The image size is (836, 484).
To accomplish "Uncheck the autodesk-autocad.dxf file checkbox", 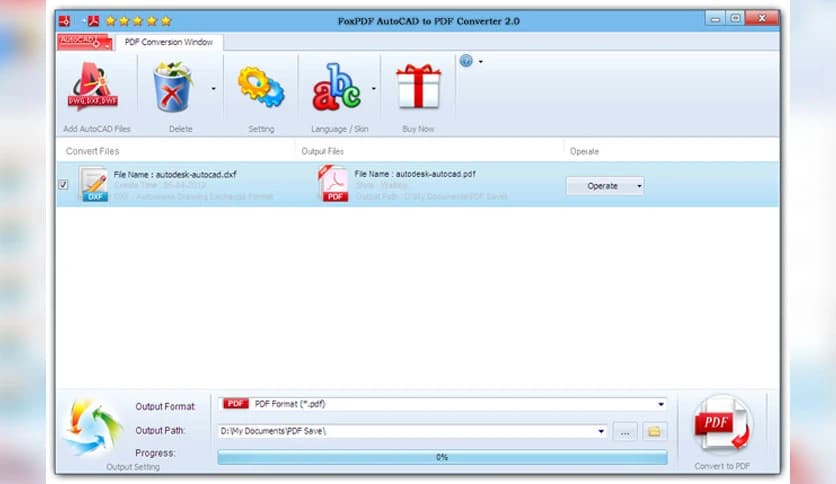I will point(63,184).
